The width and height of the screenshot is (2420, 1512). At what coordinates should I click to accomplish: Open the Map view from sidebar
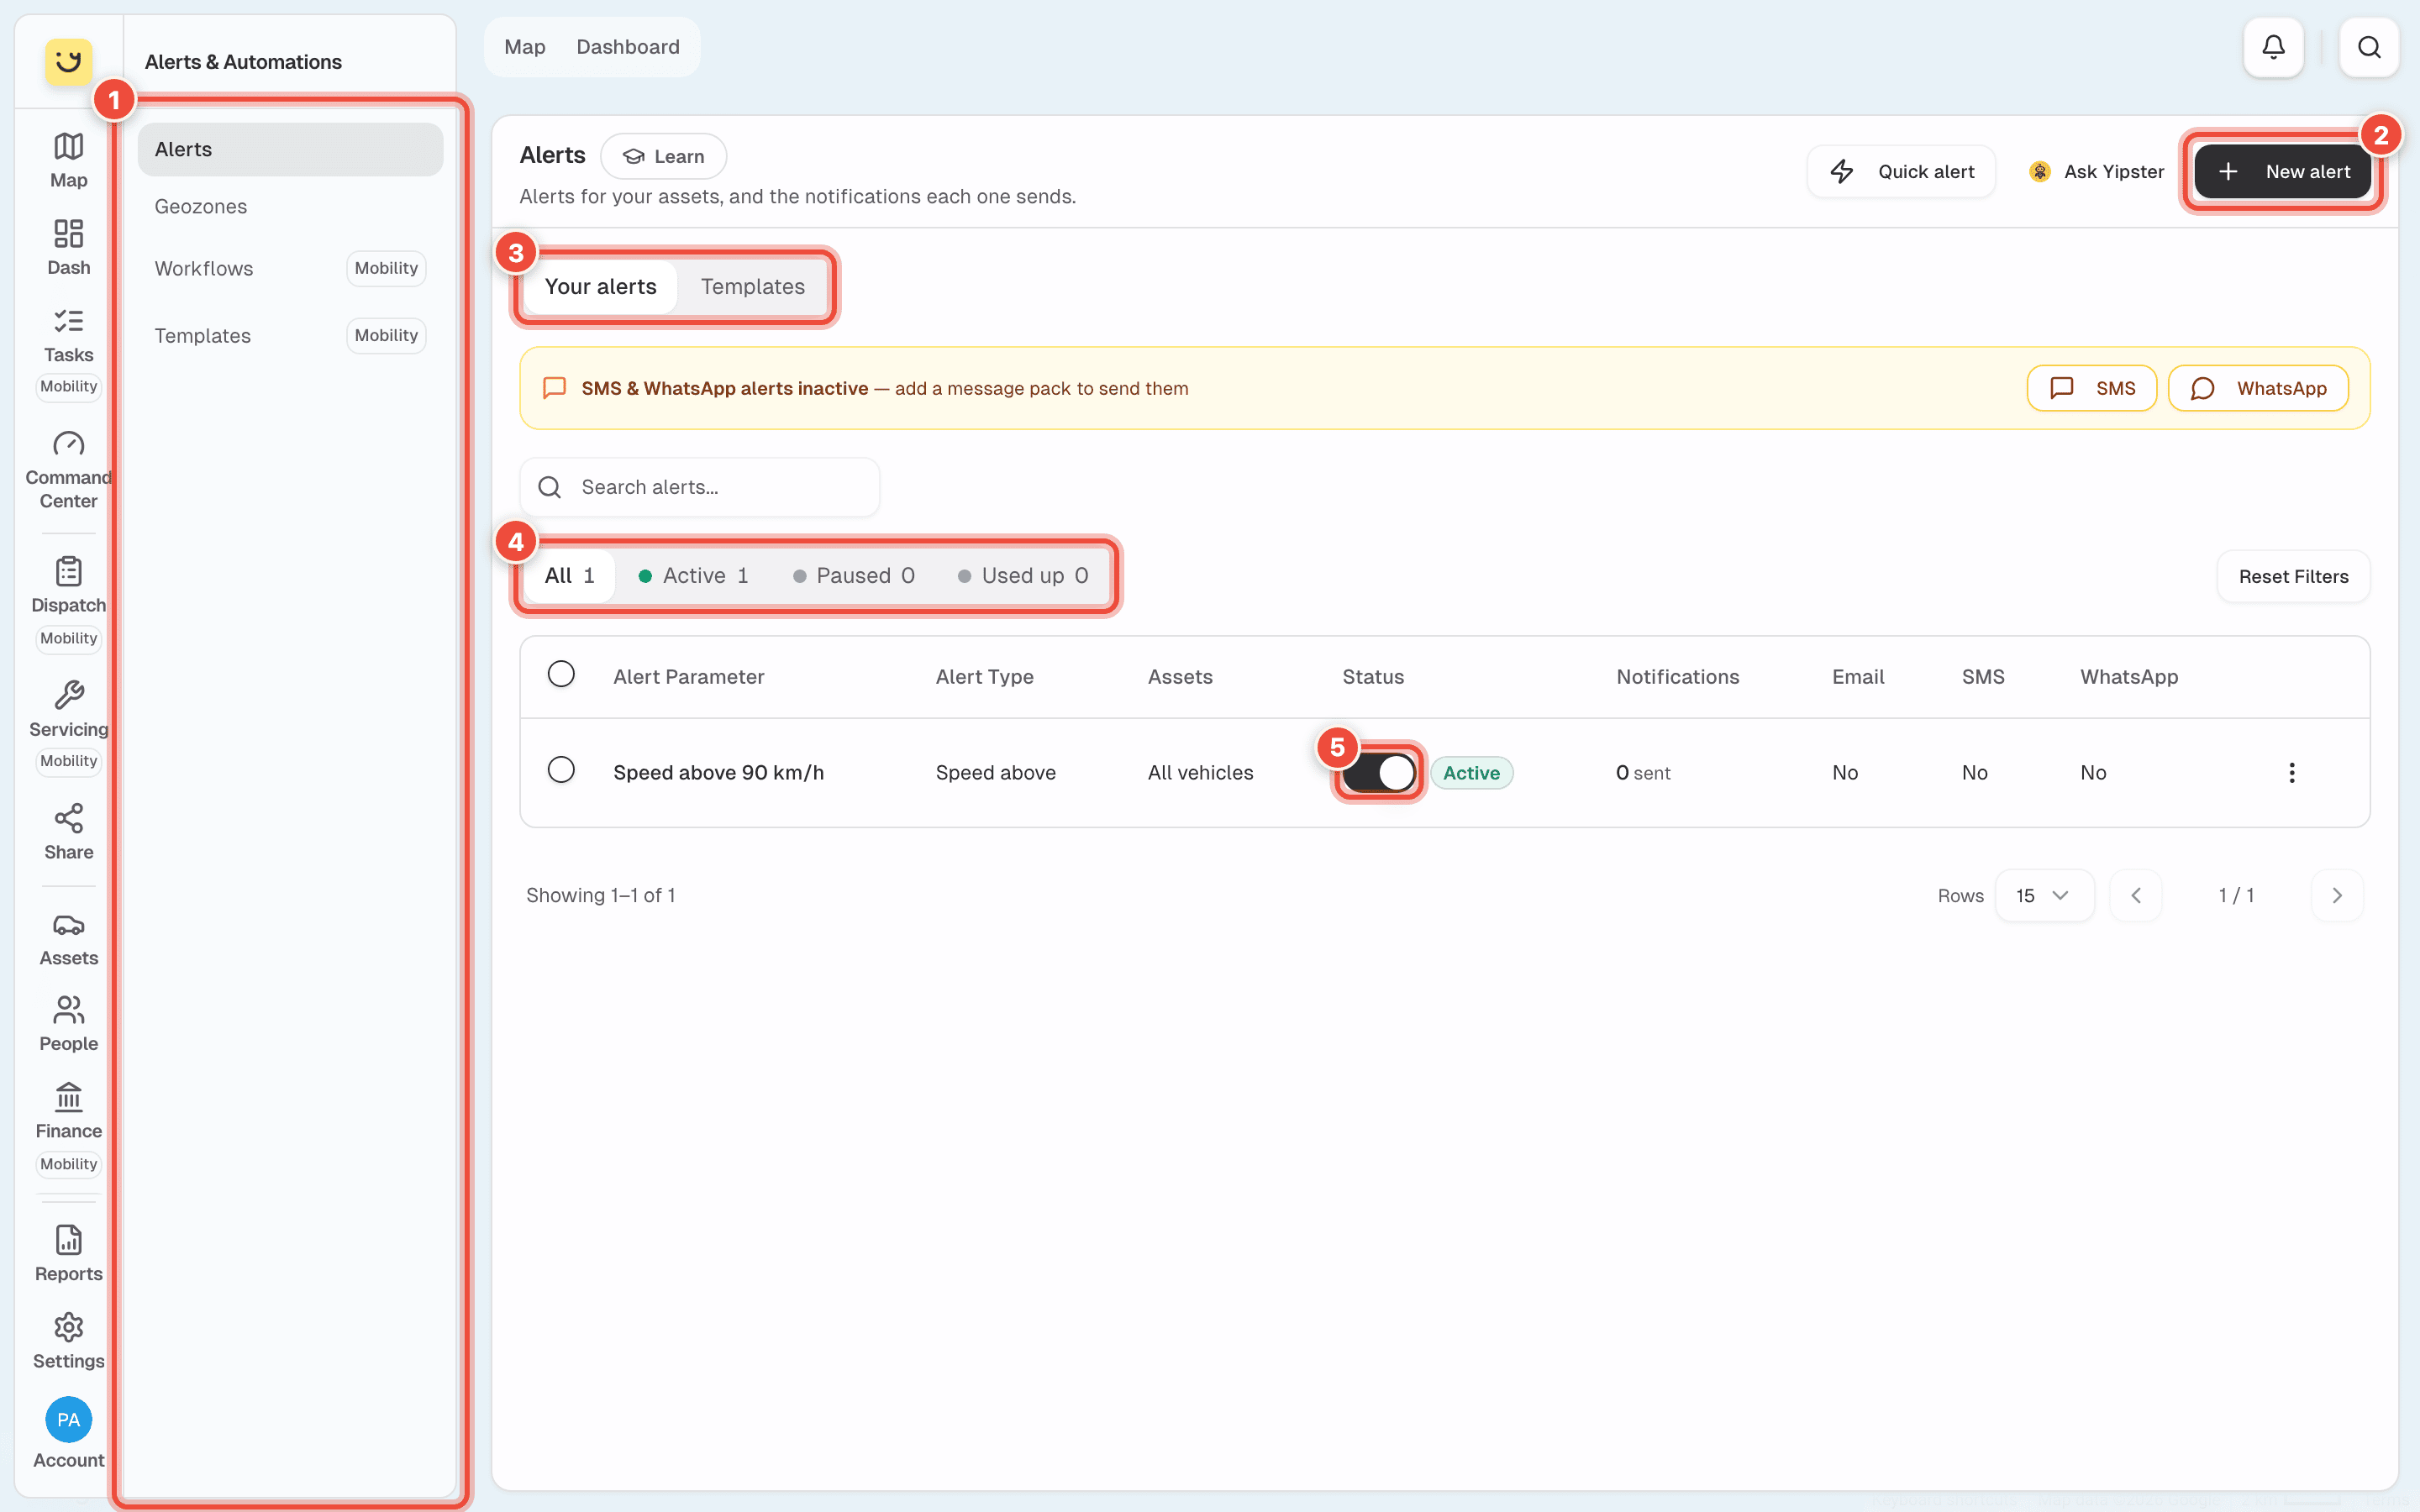(68, 160)
